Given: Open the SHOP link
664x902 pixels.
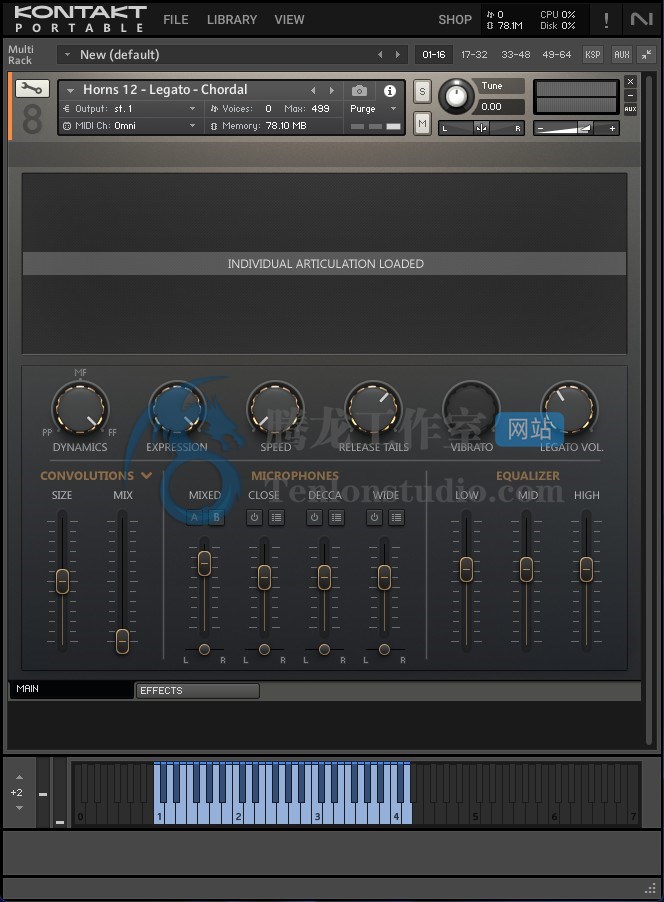Looking at the screenshot, I should (455, 20).
